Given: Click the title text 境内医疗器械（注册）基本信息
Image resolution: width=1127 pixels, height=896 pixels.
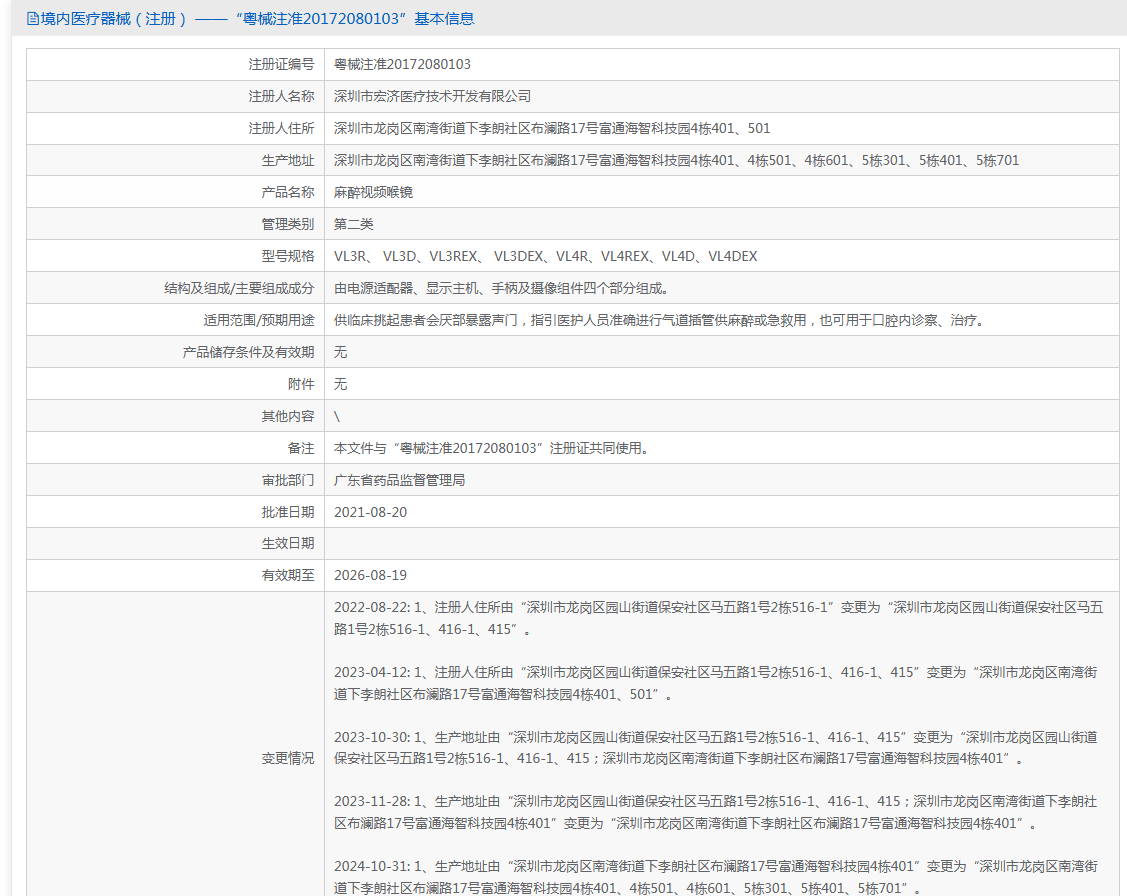Looking at the screenshot, I should pos(257,19).
